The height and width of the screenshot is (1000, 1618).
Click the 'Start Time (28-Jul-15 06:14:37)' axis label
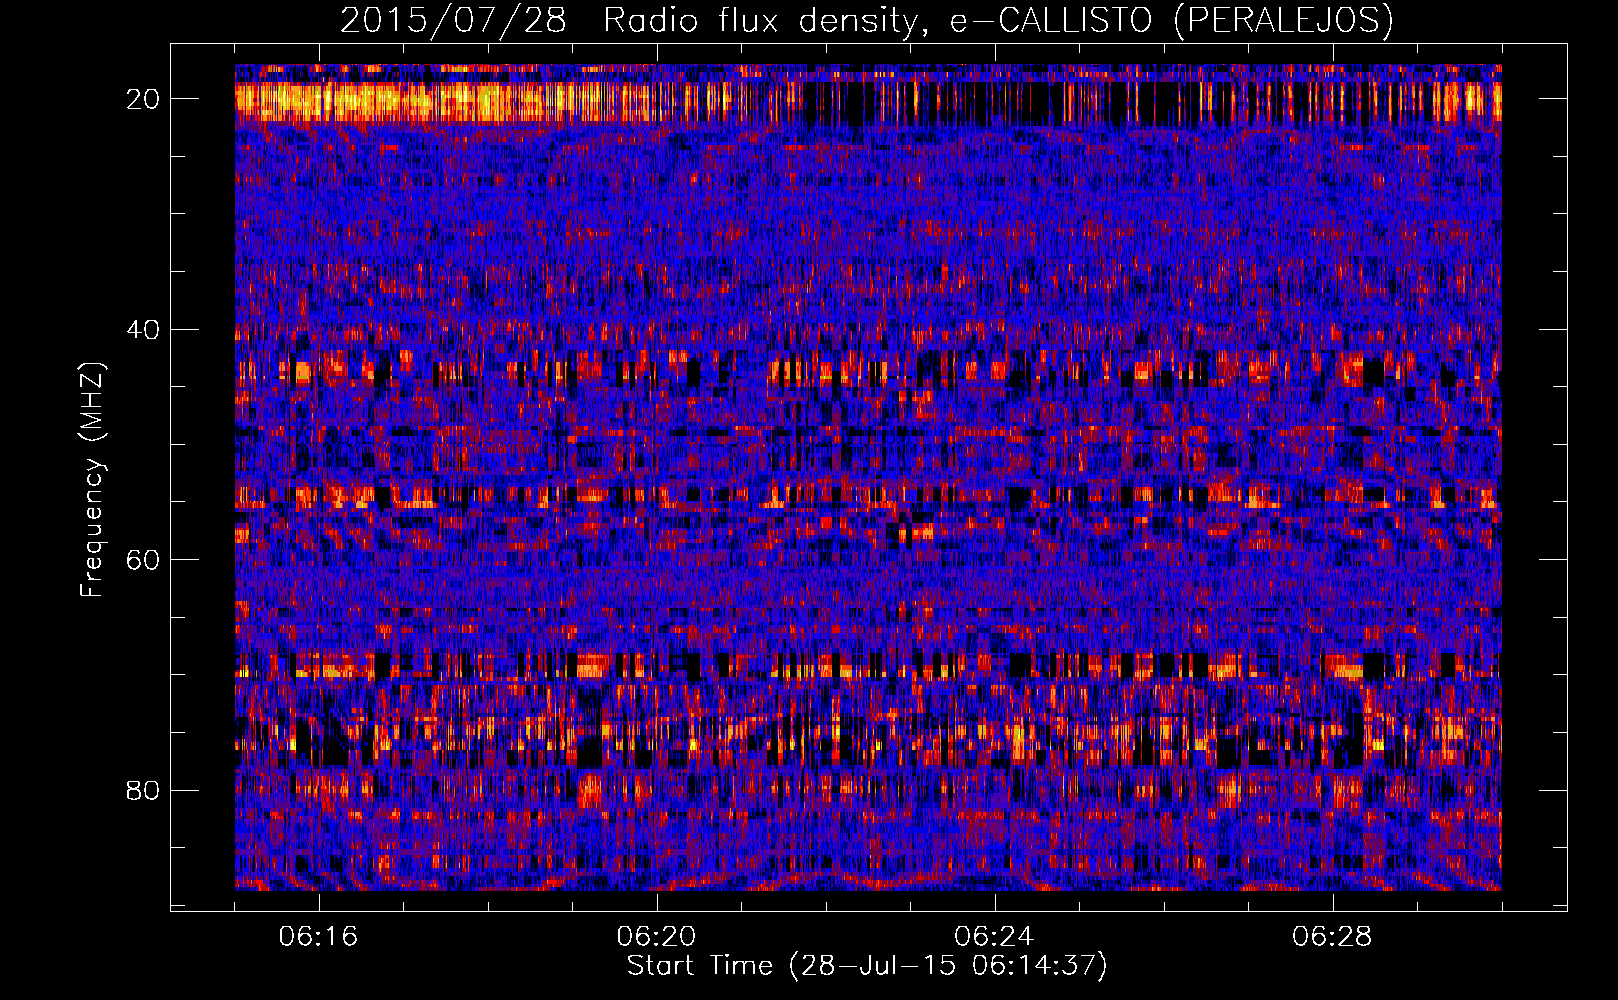pyautogui.click(x=867, y=966)
